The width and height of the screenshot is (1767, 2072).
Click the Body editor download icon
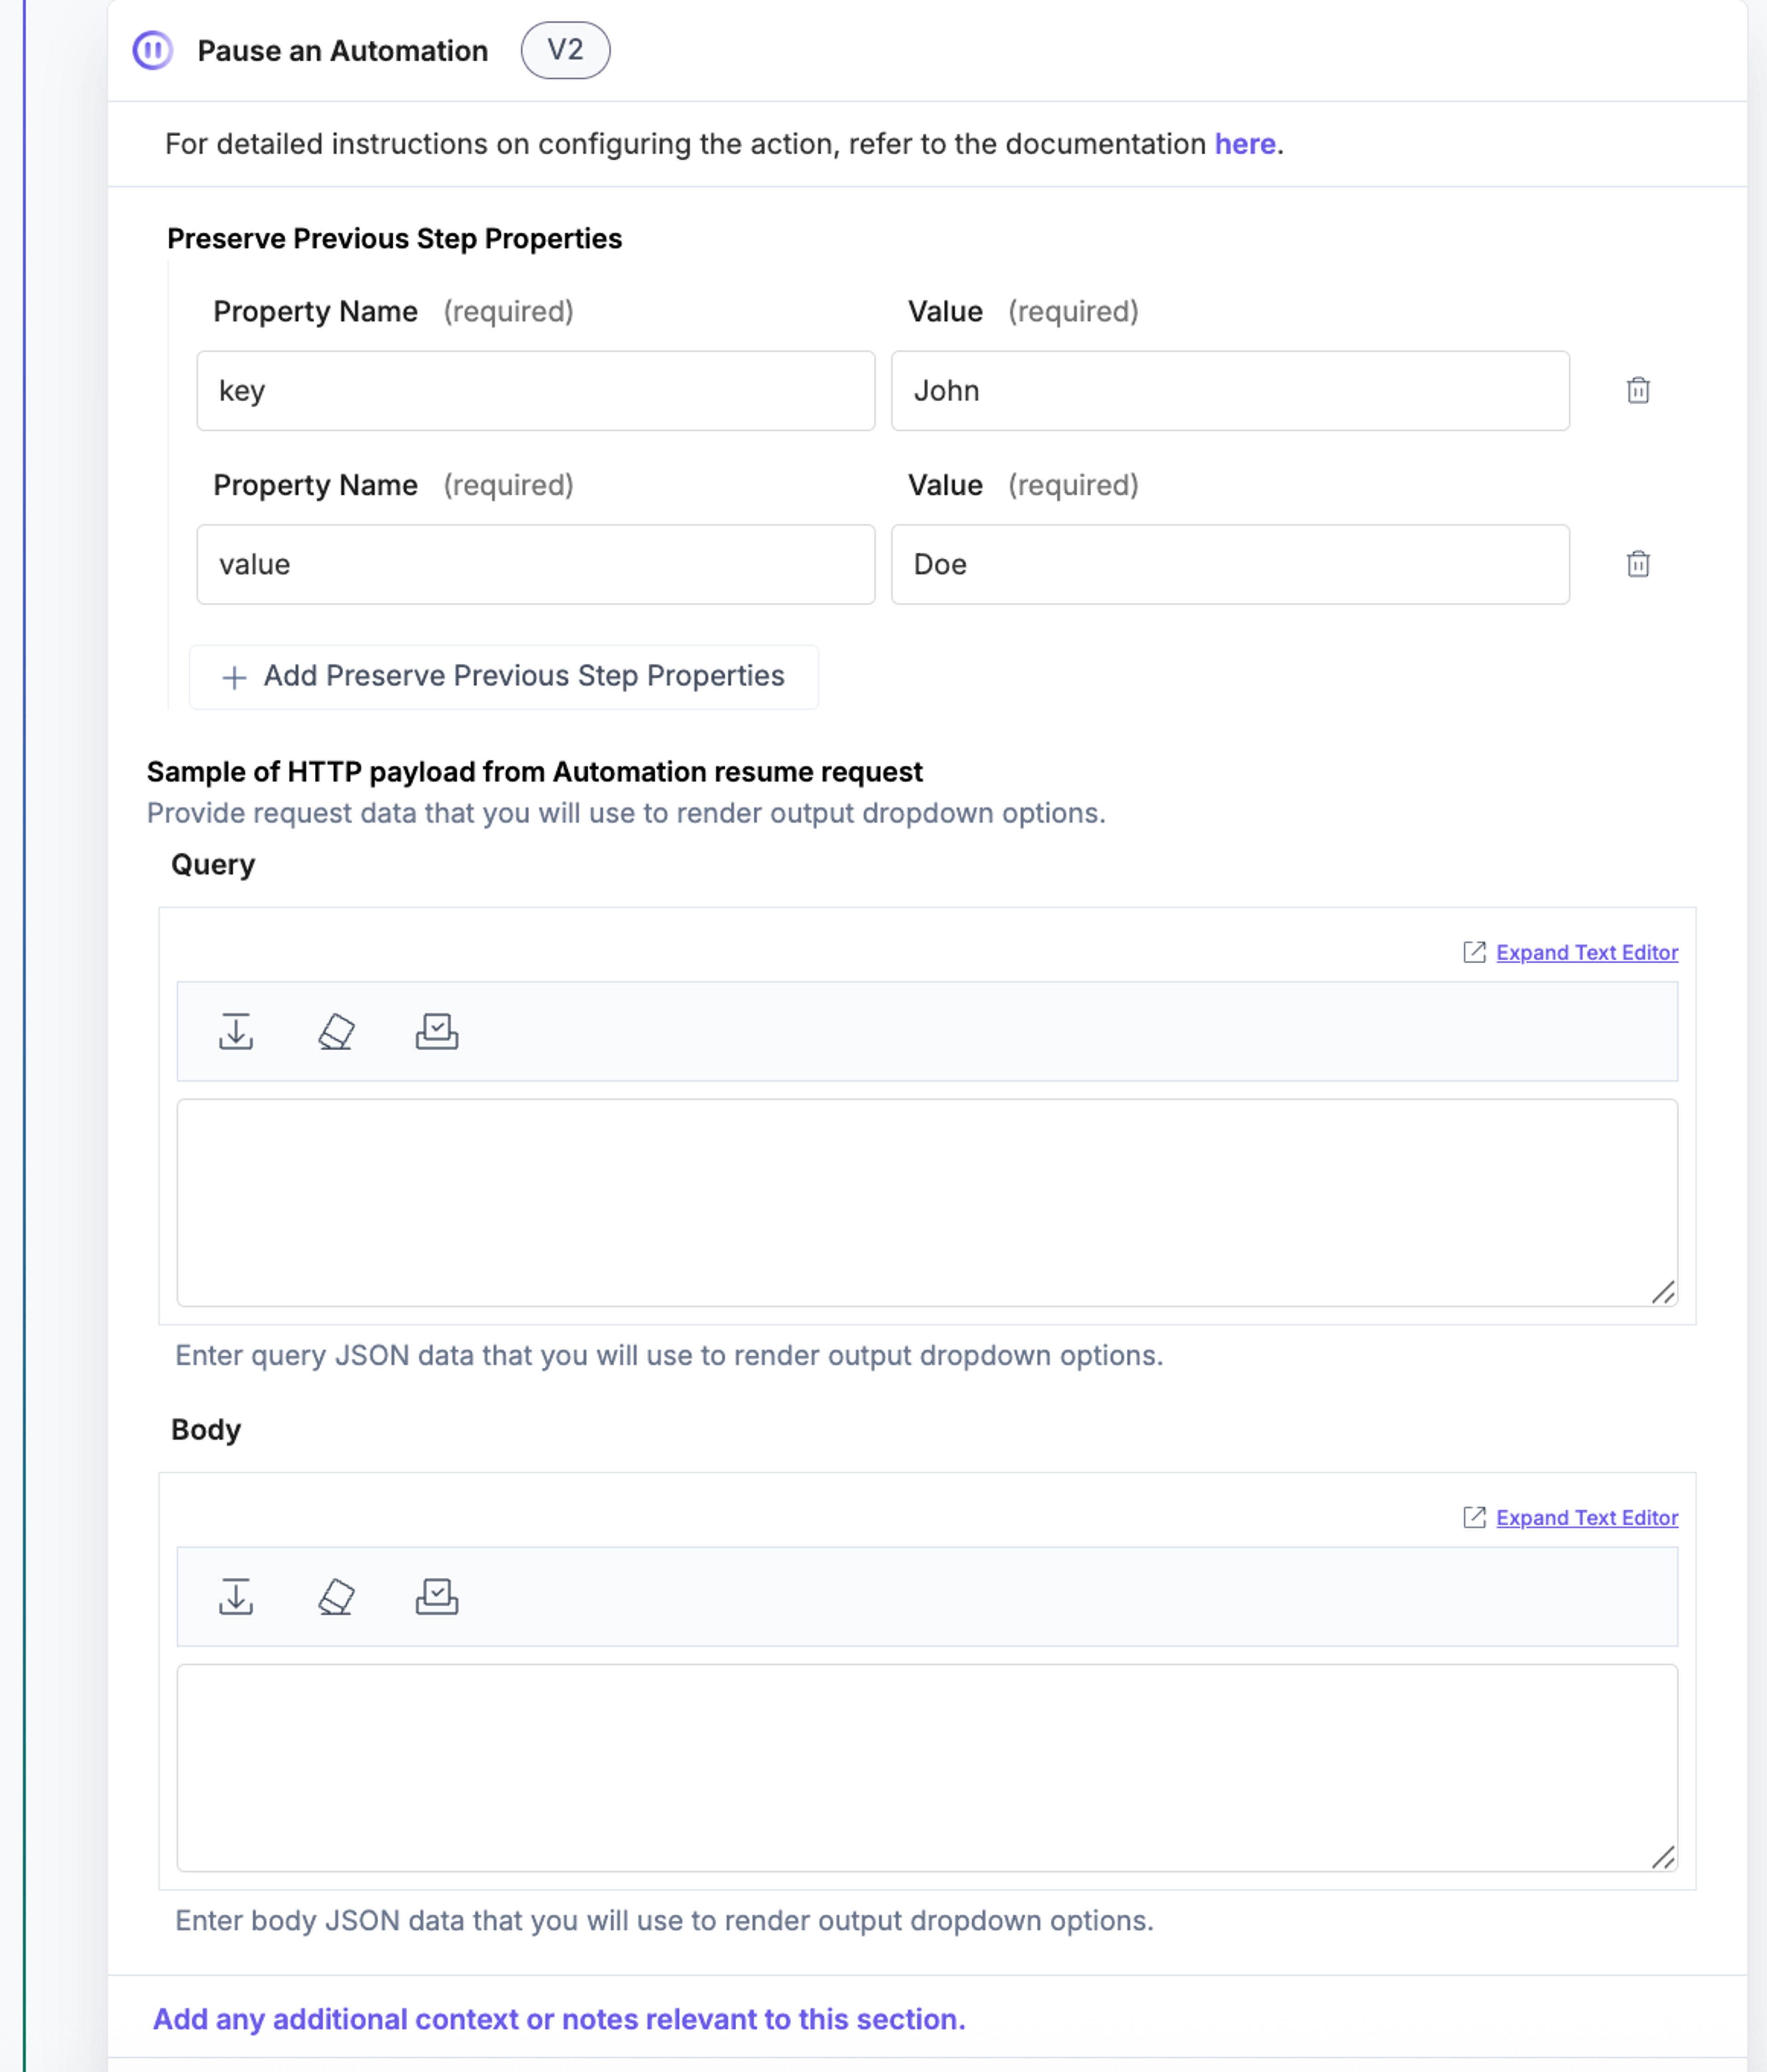click(236, 1596)
